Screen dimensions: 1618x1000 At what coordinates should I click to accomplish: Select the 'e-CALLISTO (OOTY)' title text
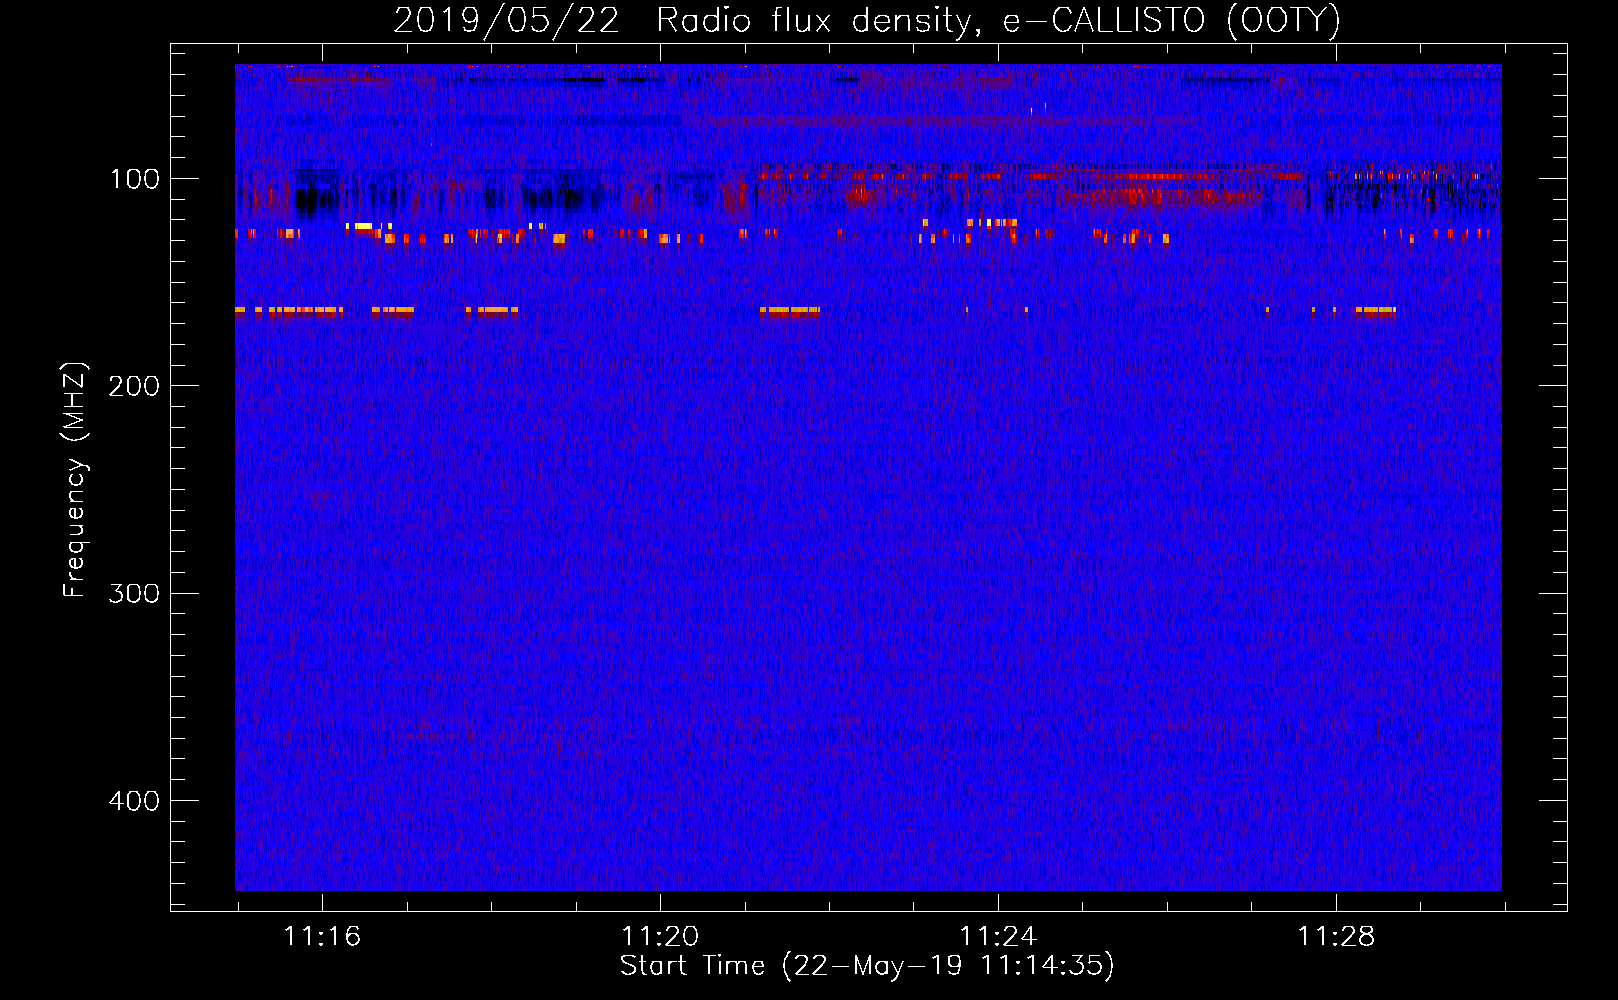pyautogui.click(x=1171, y=21)
